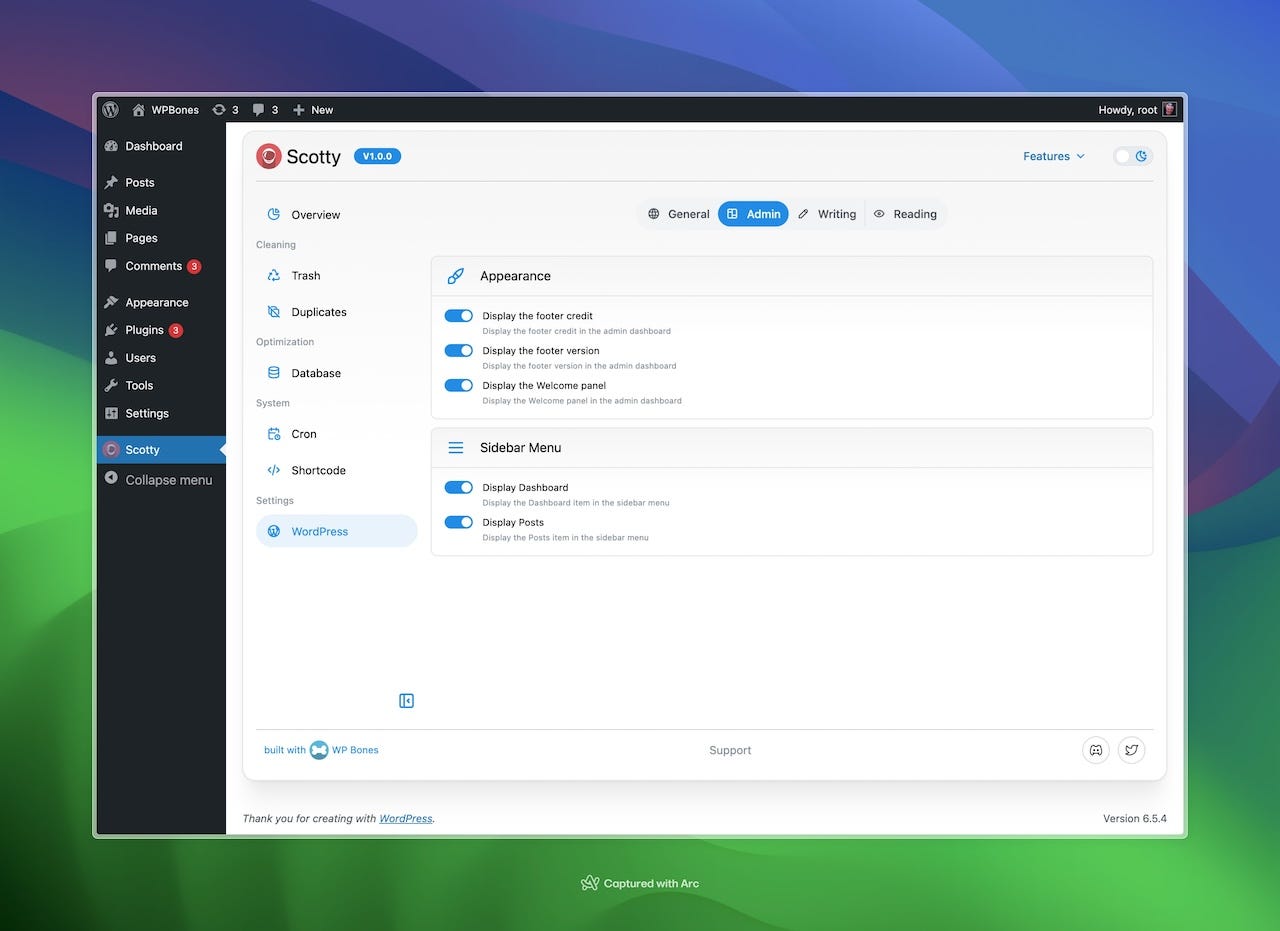1280x931 pixels.
Task: Toggle Display Dashboard switch
Action: [458, 487]
